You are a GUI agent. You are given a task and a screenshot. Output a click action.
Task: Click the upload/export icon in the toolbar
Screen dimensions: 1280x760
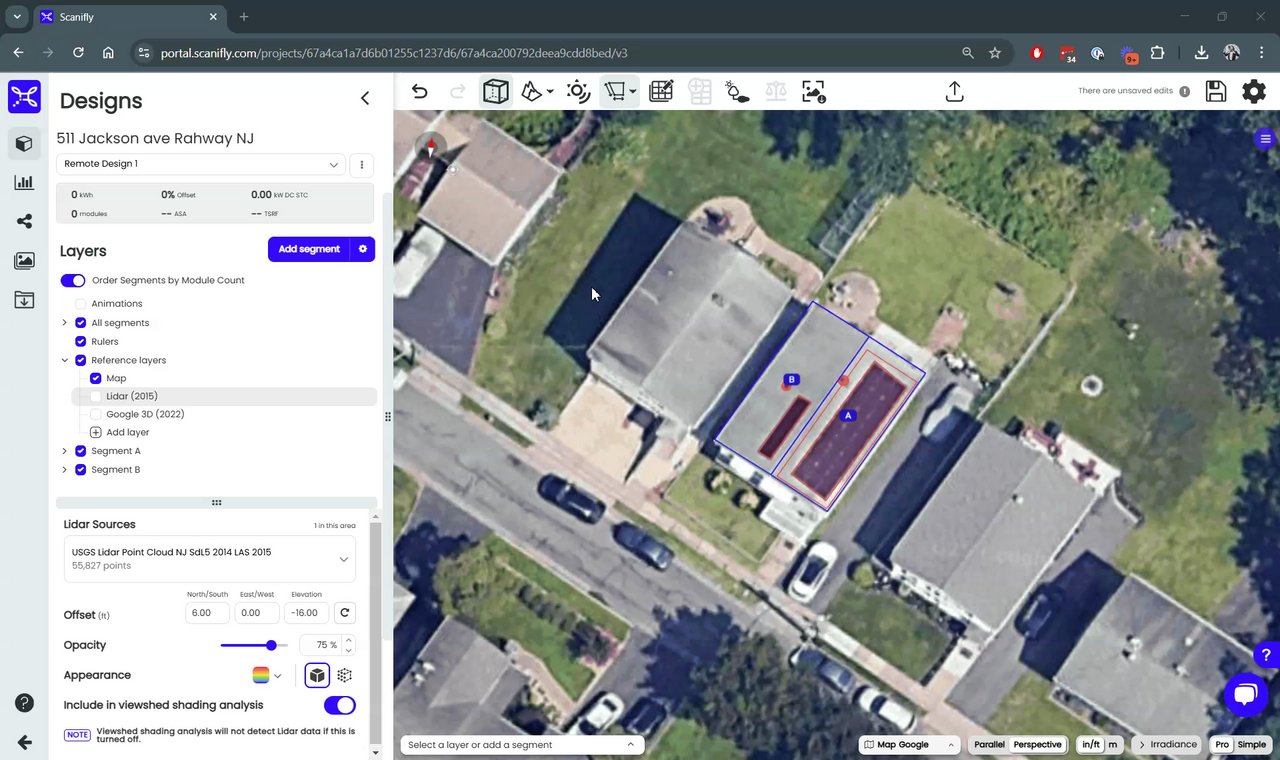(x=954, y=92)
